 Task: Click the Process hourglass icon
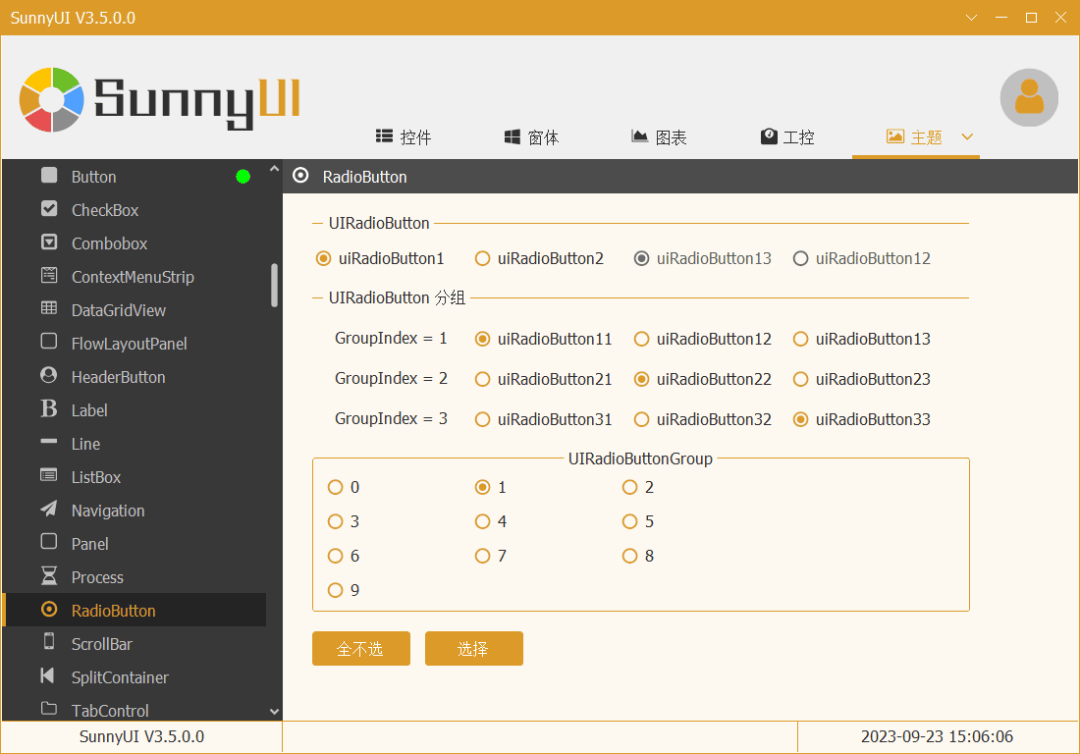pos(49,576)
